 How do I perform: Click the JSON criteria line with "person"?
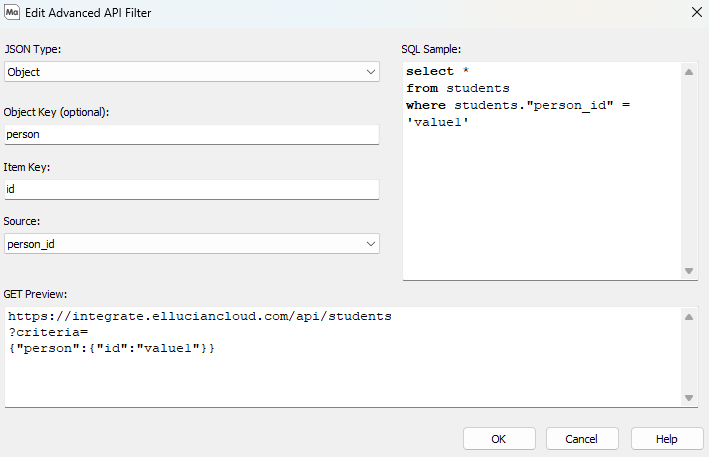[111, 347]
